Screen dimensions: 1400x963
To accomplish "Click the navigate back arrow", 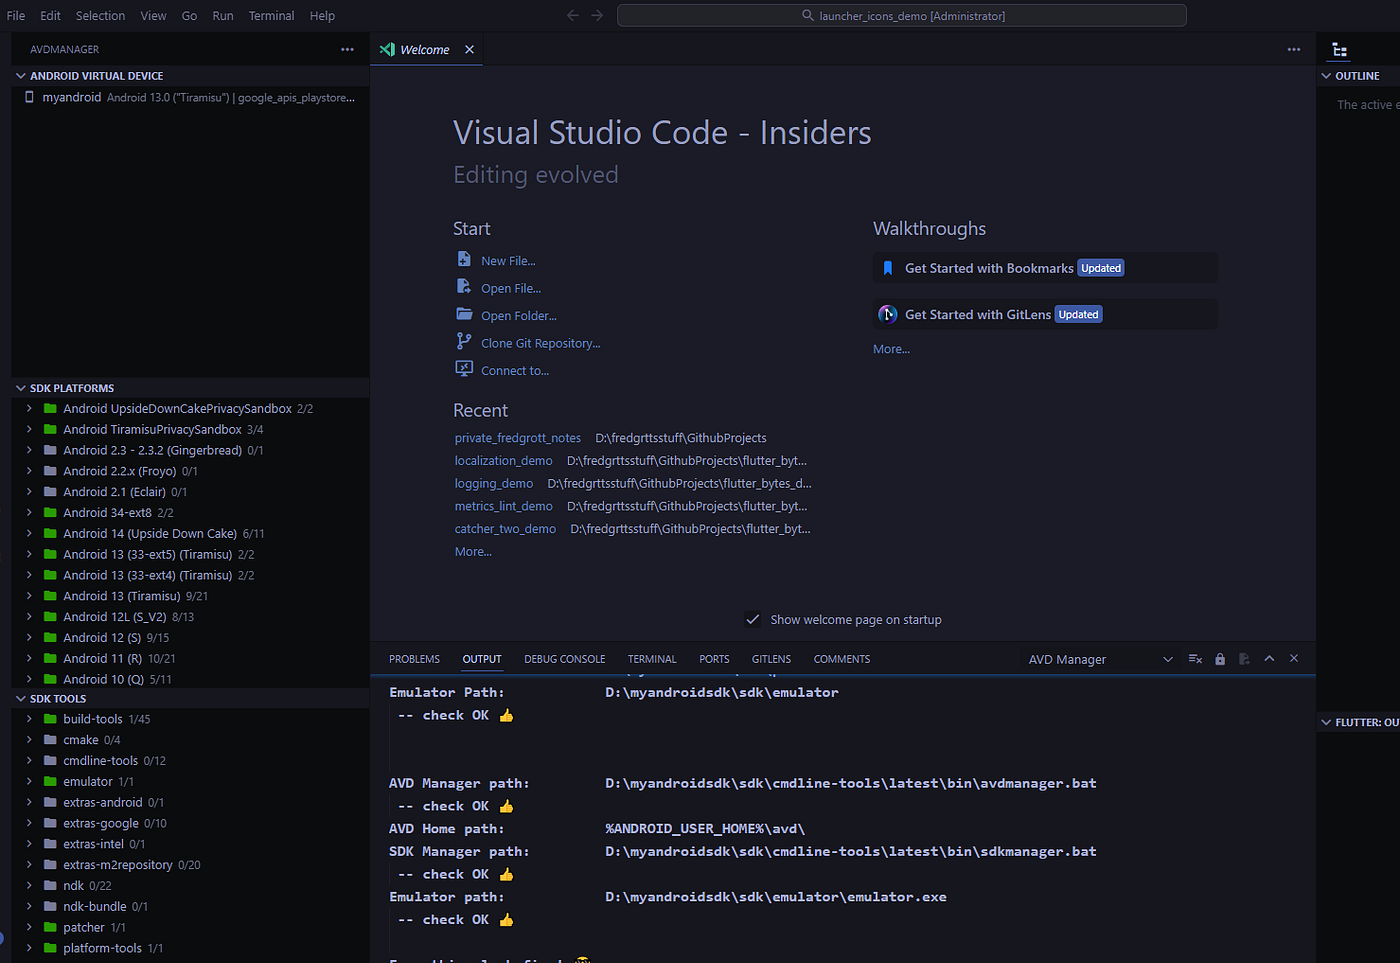I will [x=573, y=15].
